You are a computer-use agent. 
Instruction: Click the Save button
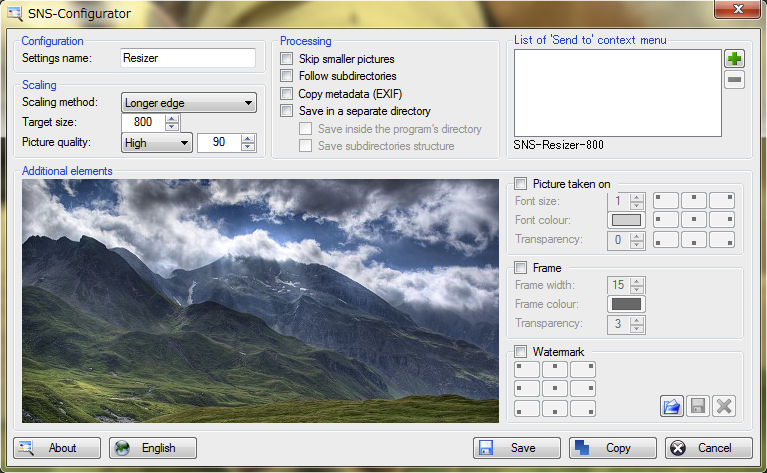coord(517,448)
